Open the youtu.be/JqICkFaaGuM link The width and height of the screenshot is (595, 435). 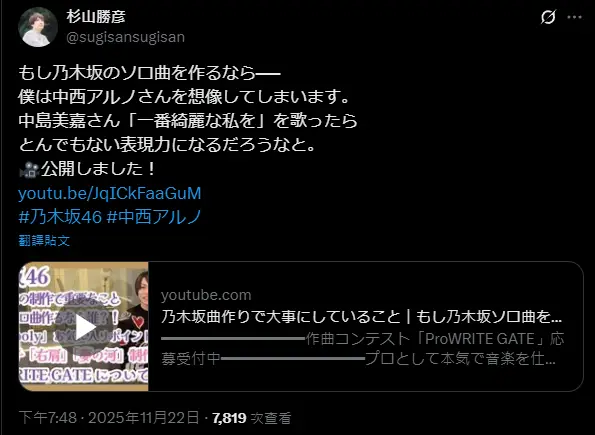point(110,193)
